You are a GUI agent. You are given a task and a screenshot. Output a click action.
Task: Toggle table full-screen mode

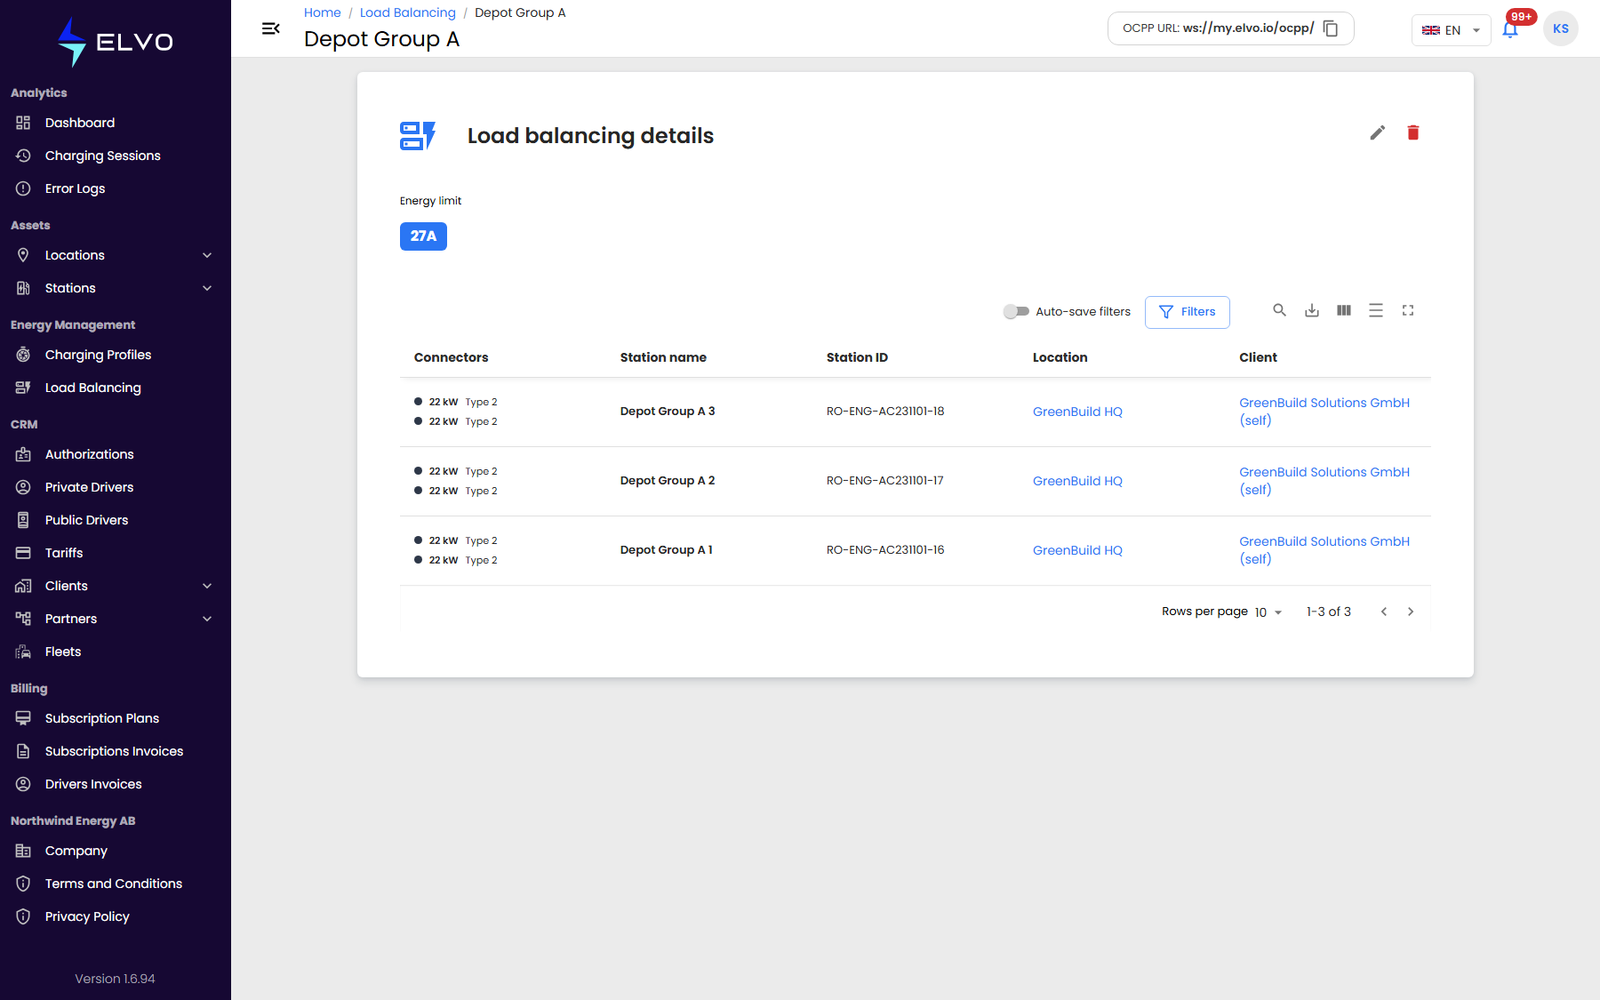click(1407, 311)
